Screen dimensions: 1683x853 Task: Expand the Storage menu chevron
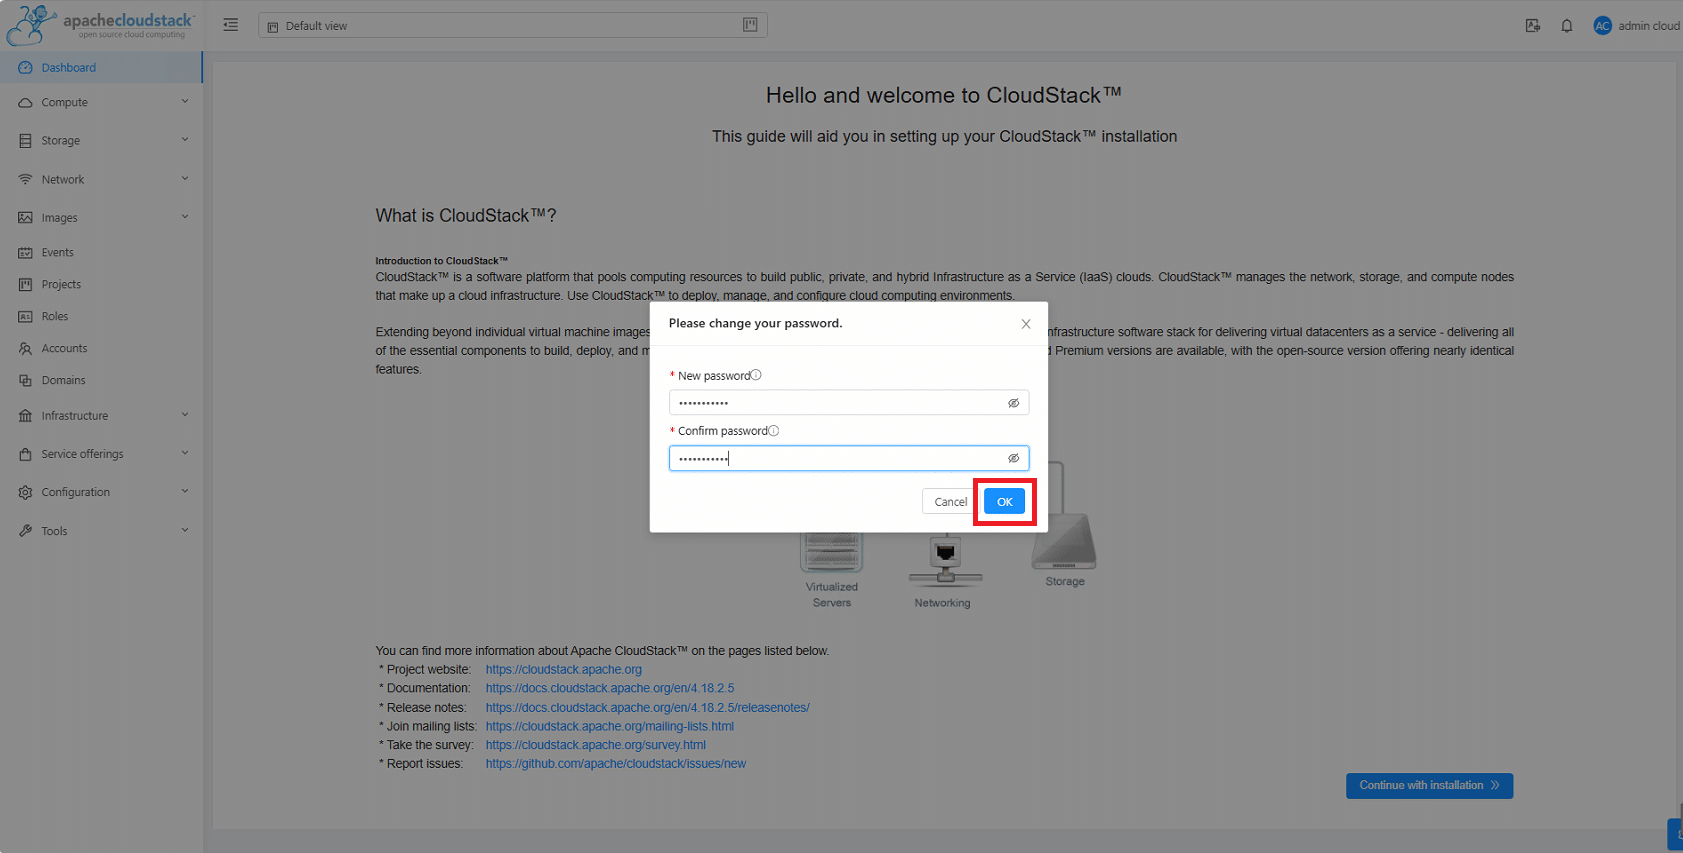point(185,140)
